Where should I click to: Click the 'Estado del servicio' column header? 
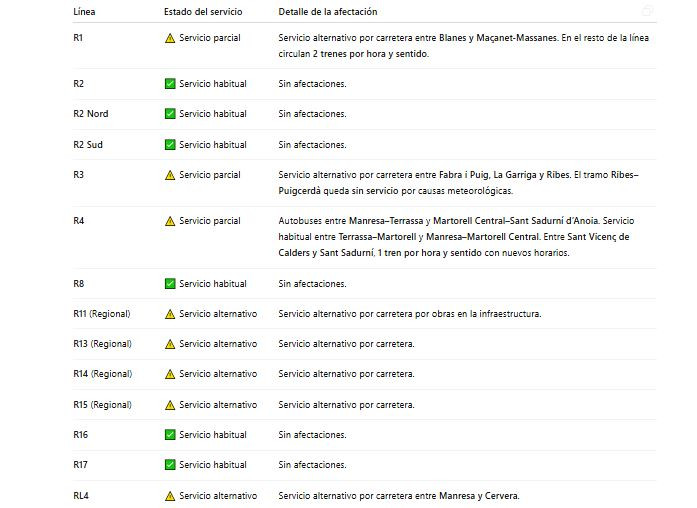point(202,12)
